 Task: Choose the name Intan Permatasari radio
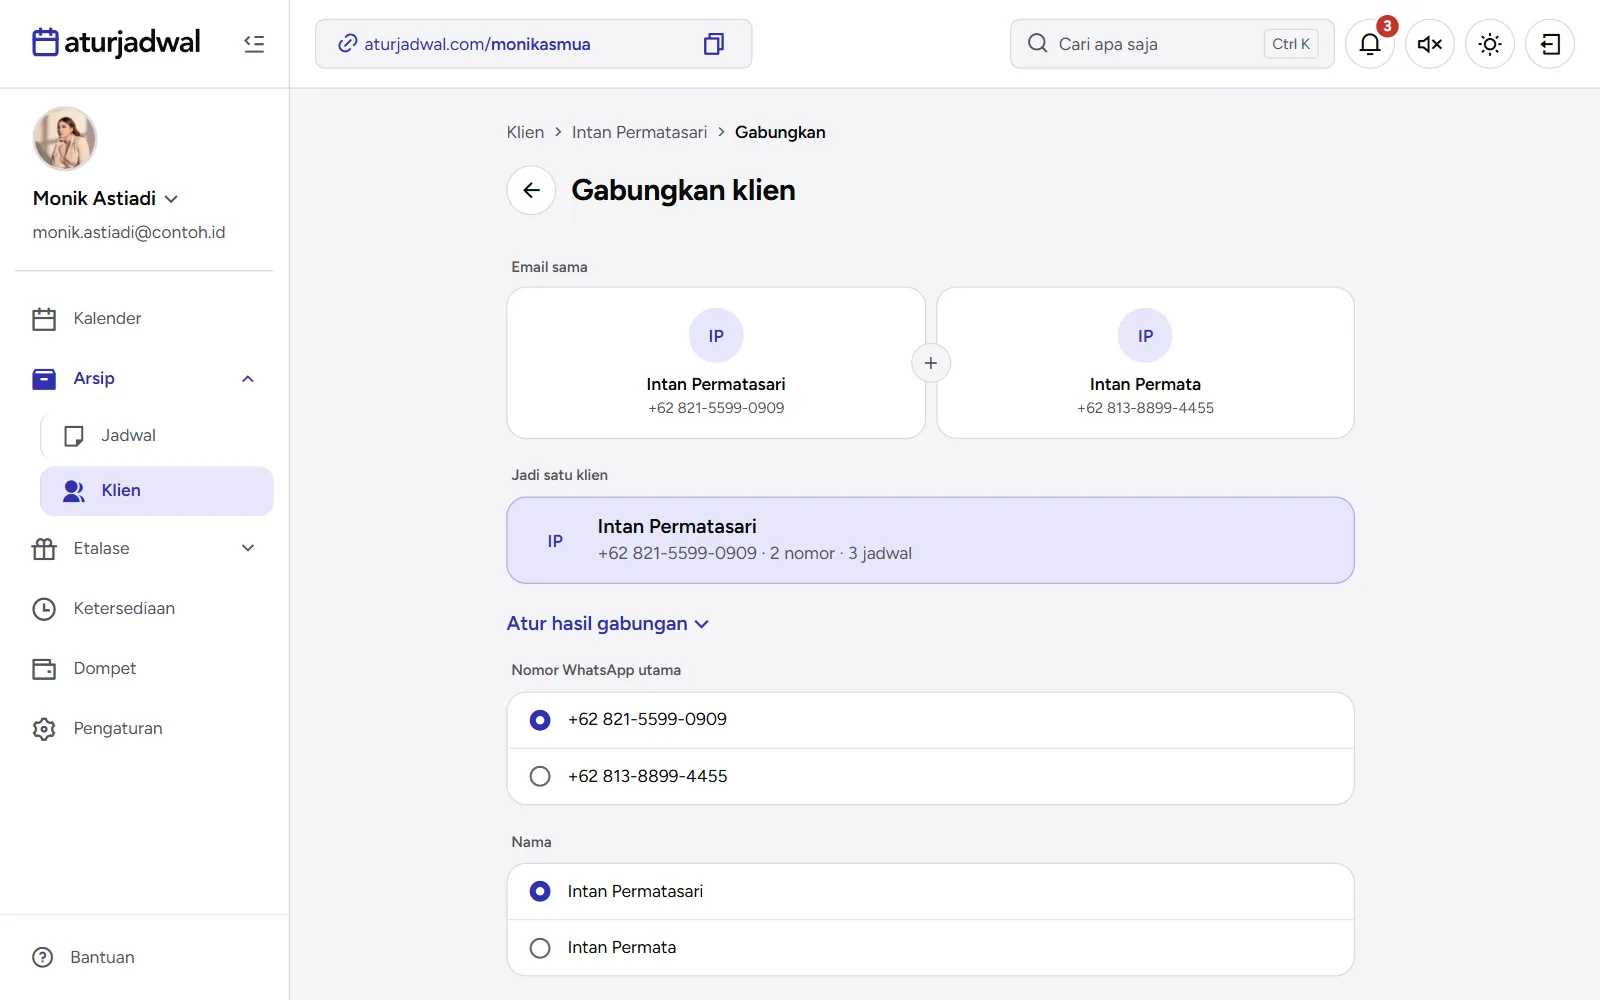pyautogui.click(x=540, y=891)
